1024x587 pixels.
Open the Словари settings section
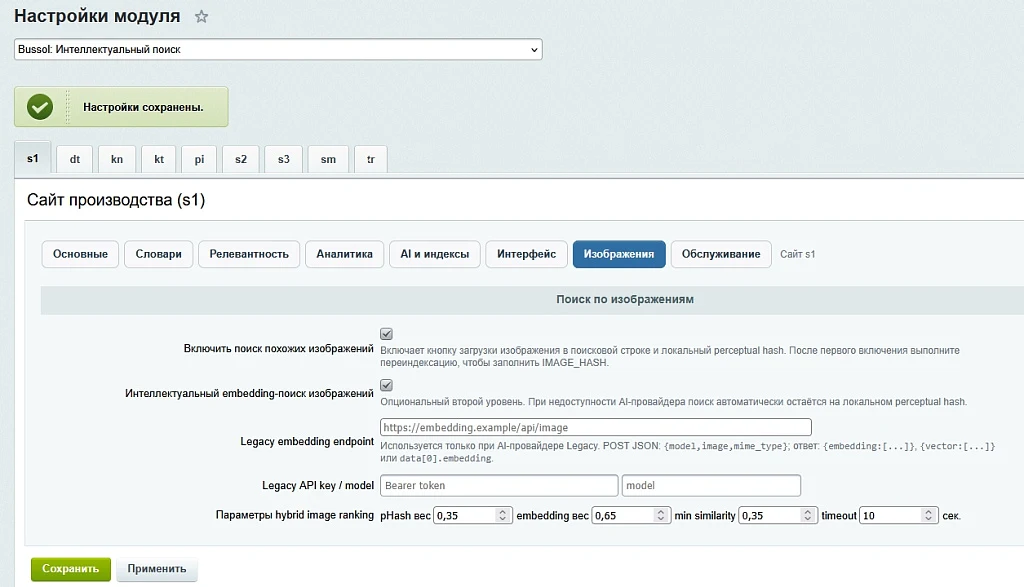tap(159, 254)
